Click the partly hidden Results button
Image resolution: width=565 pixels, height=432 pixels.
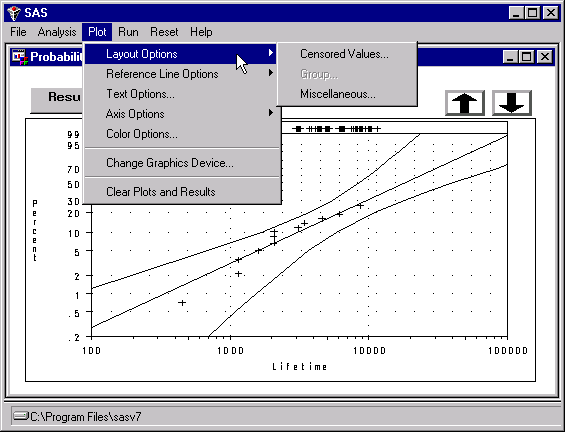57,101
